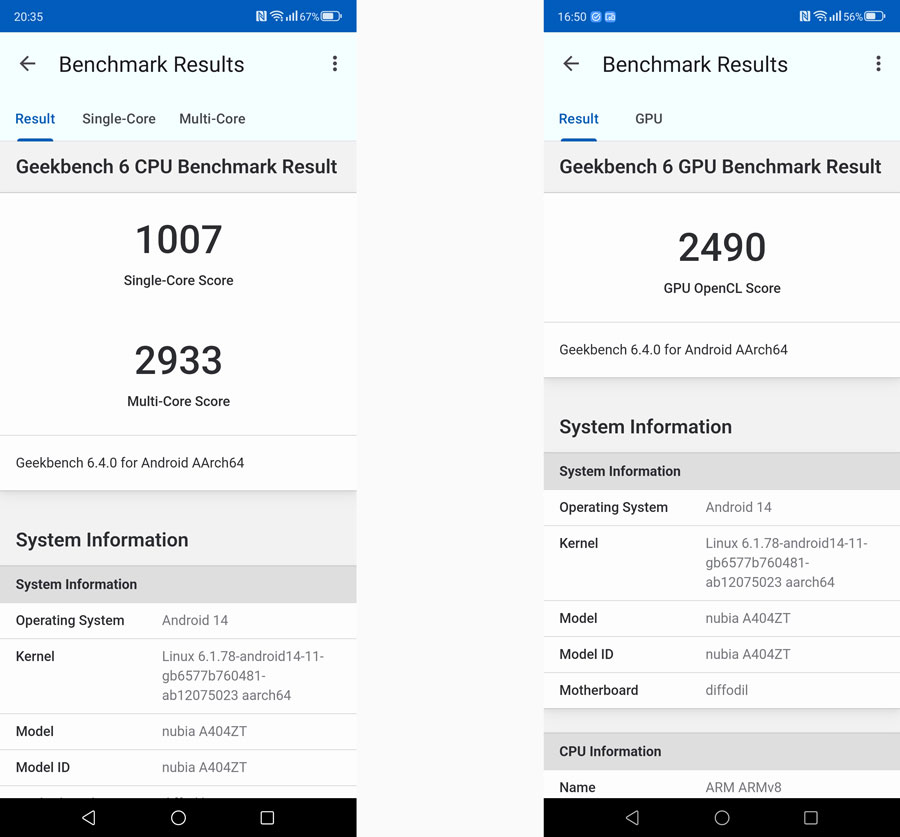Tap back arrow in CPU results screen
The image size is (900, 837).
point(28,64)
